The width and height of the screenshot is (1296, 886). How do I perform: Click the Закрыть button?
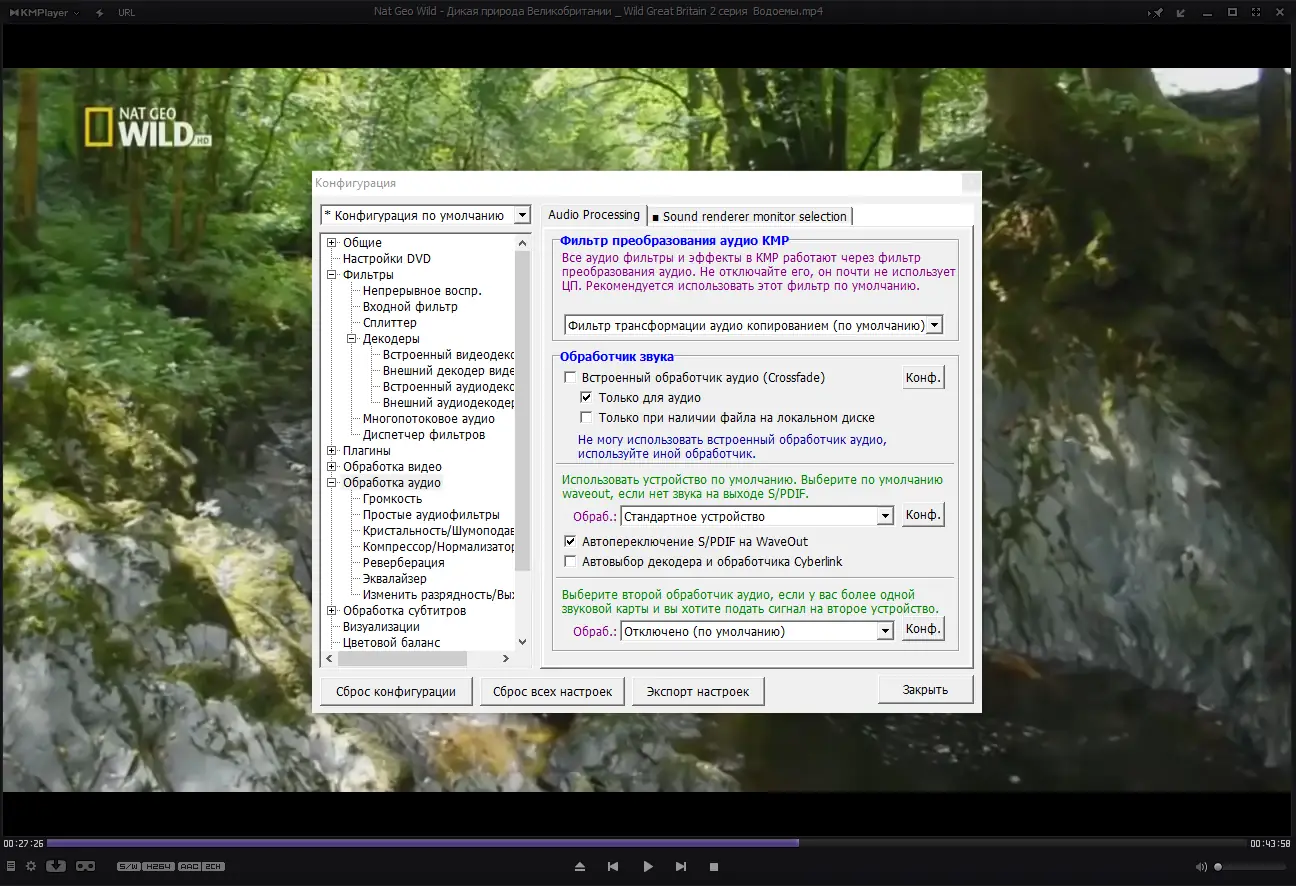925,690
